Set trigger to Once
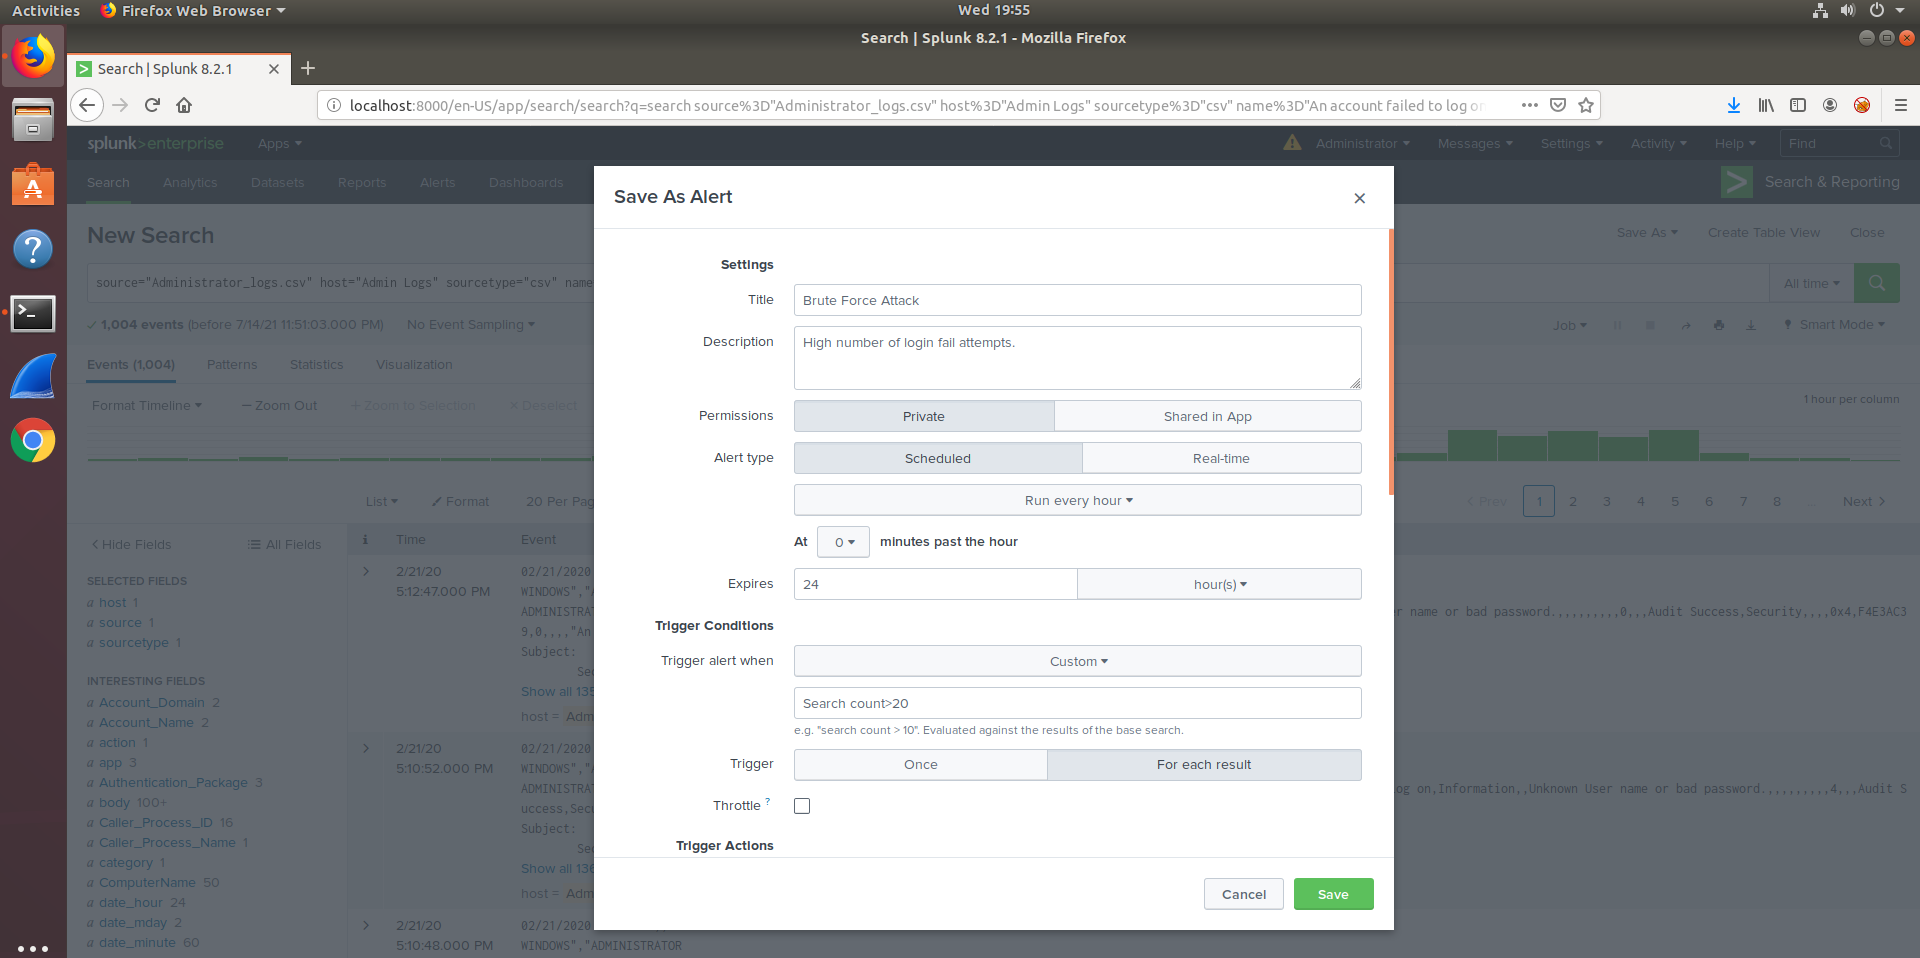Screen dimensions: 1920x958 [921, 764]
